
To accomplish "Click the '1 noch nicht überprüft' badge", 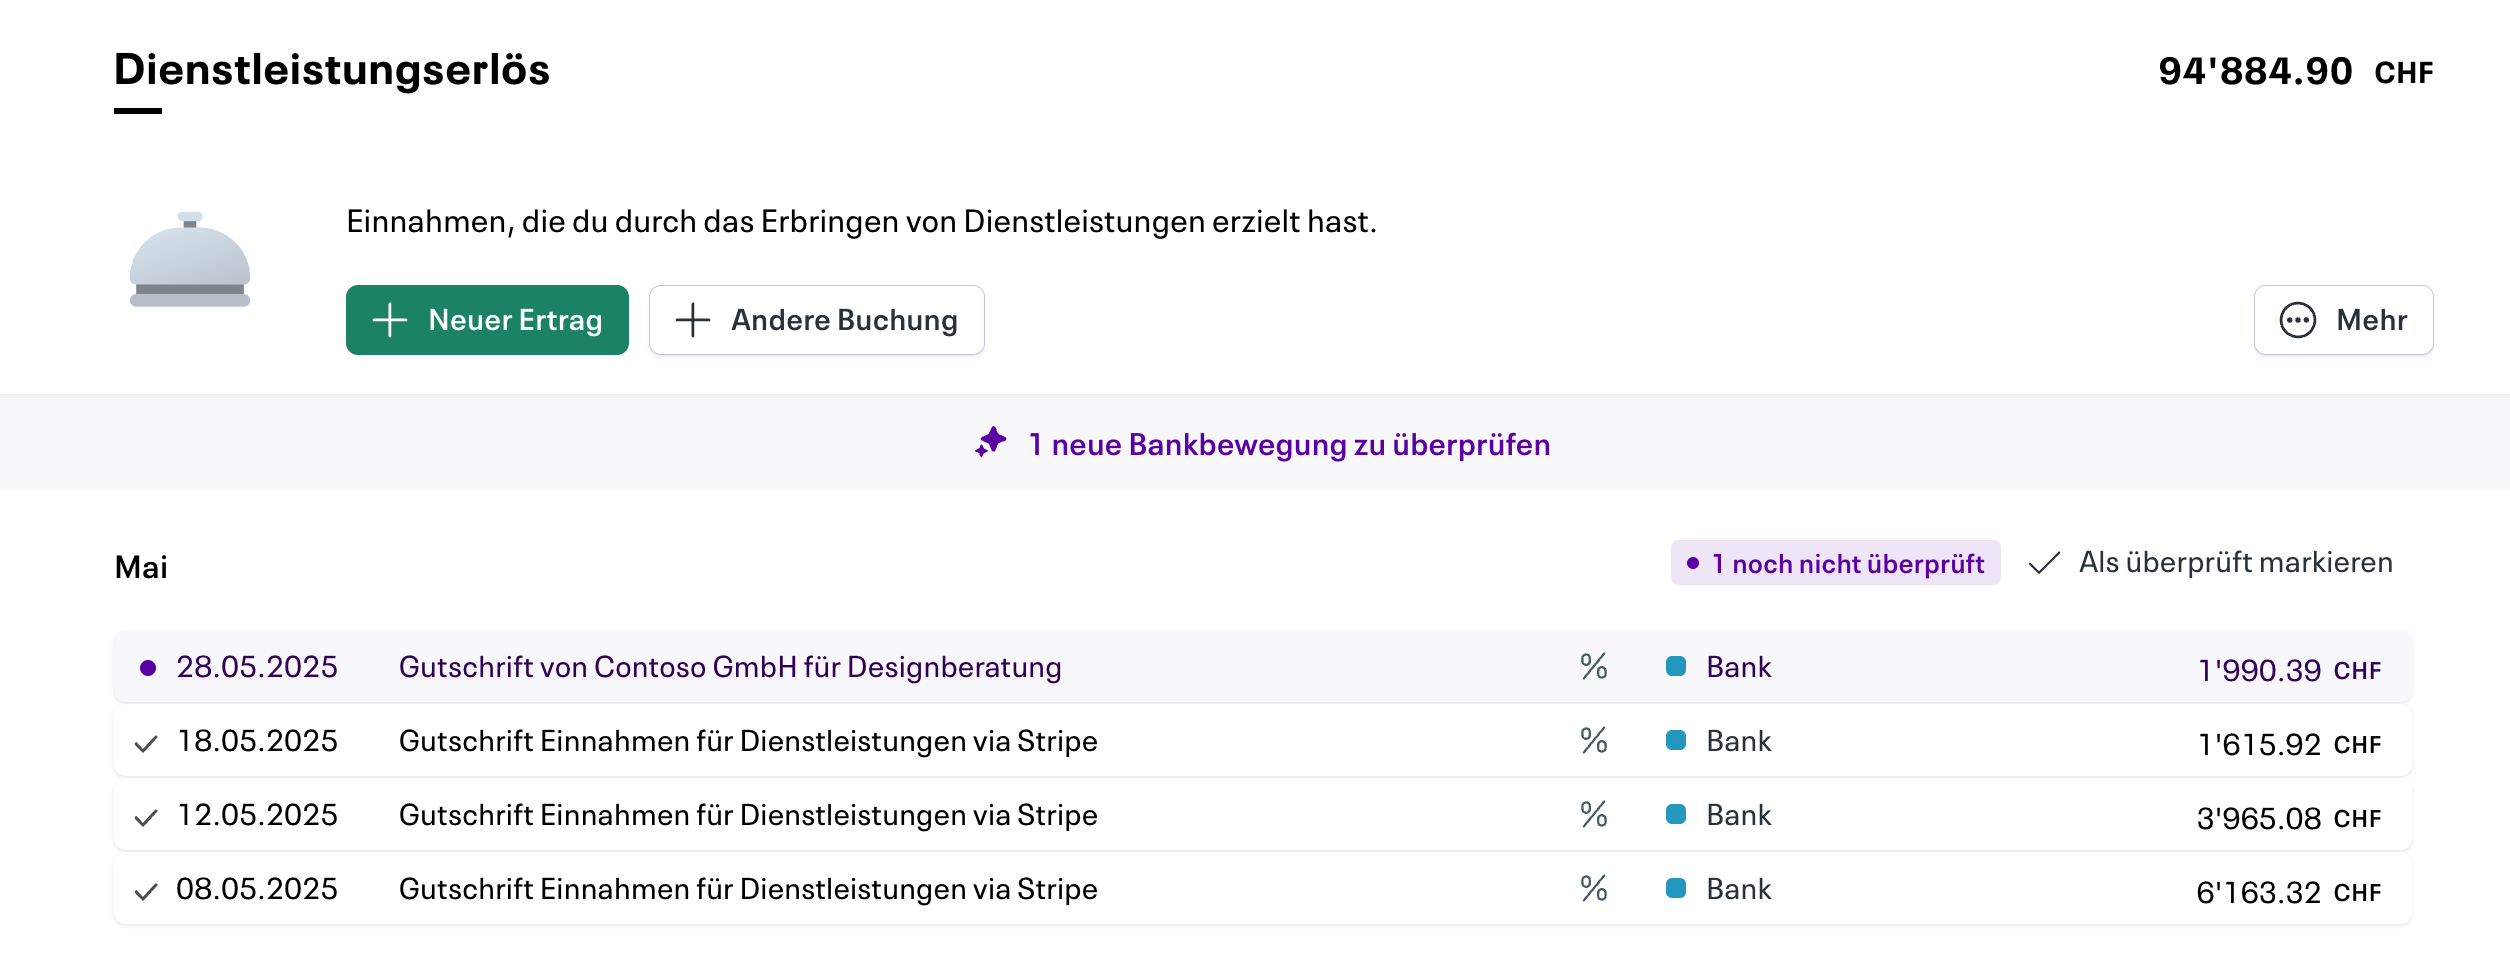I will pyautogui.click(x=1835, y=563).
